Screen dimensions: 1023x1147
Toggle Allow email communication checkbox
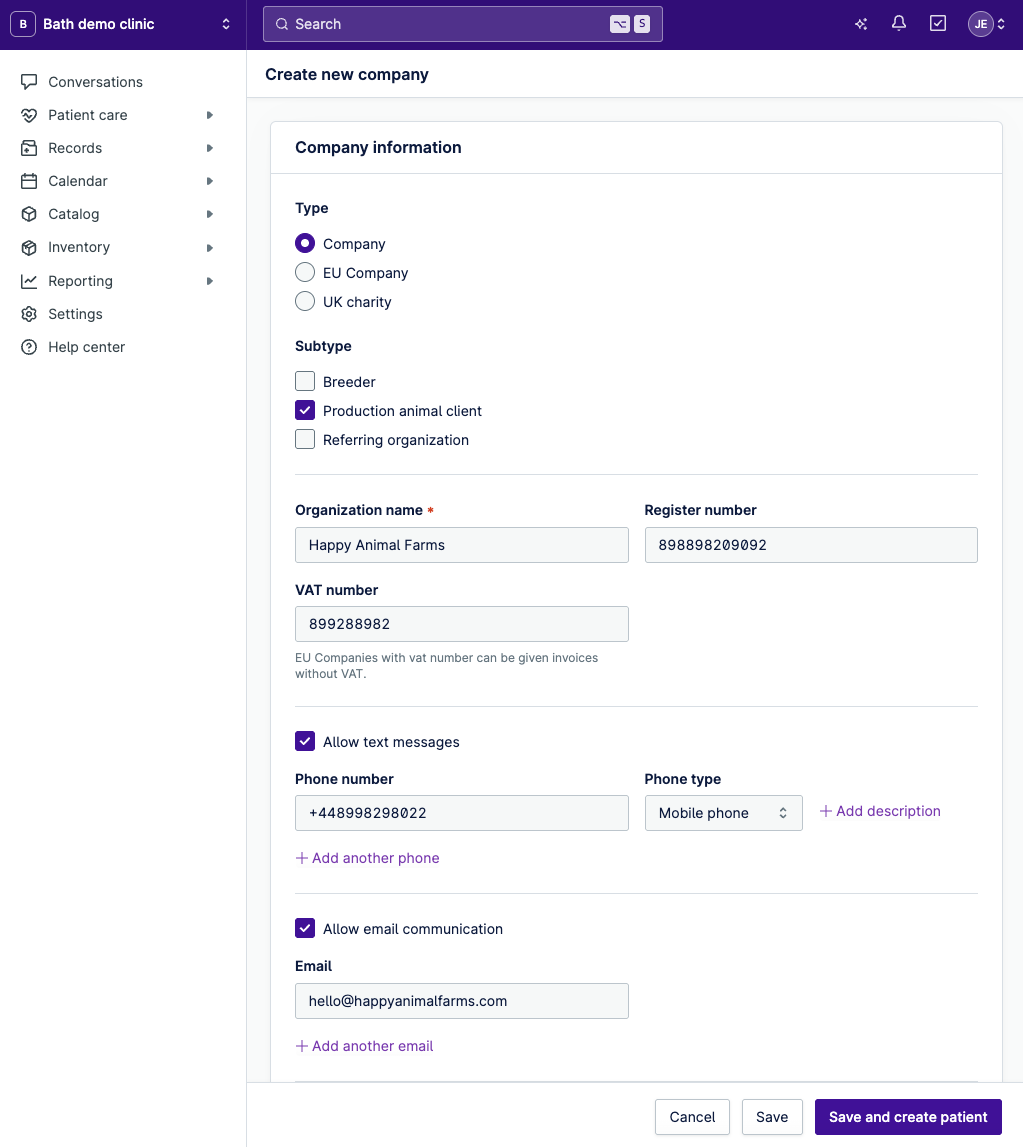(x=305, y=928)
